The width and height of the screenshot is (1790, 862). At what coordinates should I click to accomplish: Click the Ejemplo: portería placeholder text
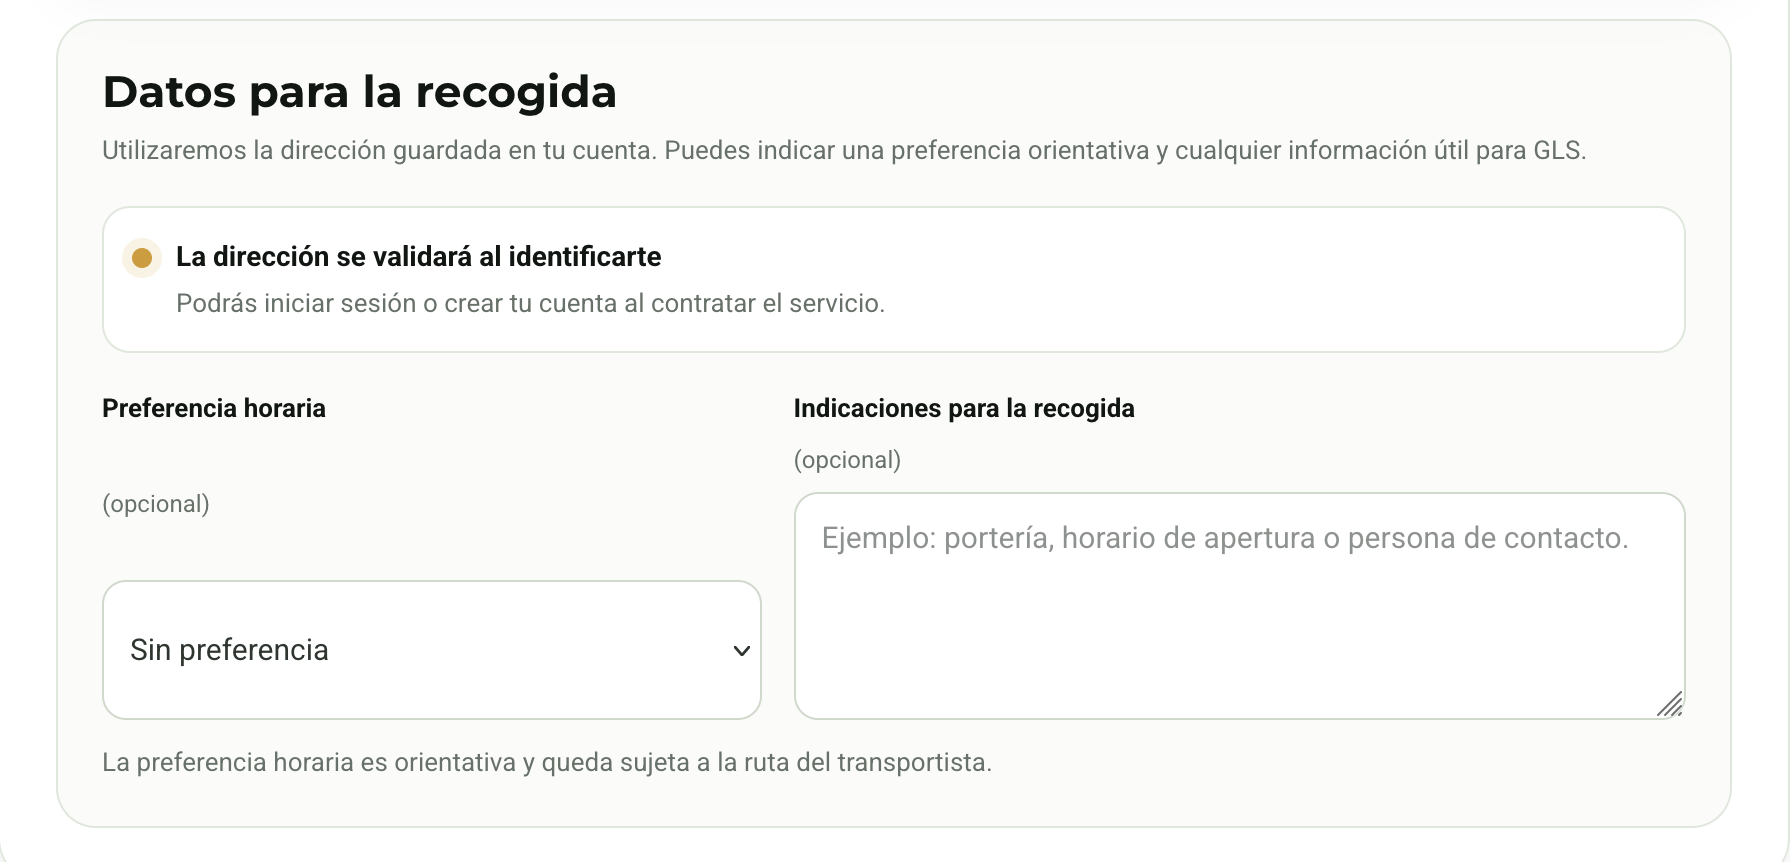click(x=1225, y=538)
